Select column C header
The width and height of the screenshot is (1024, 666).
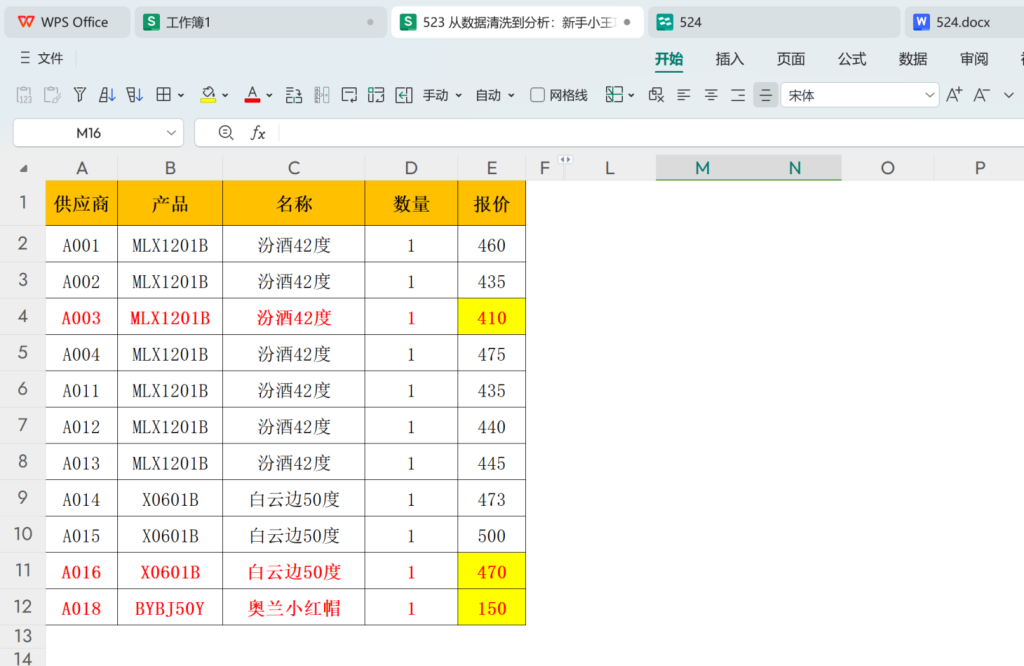tap(294, 168)
